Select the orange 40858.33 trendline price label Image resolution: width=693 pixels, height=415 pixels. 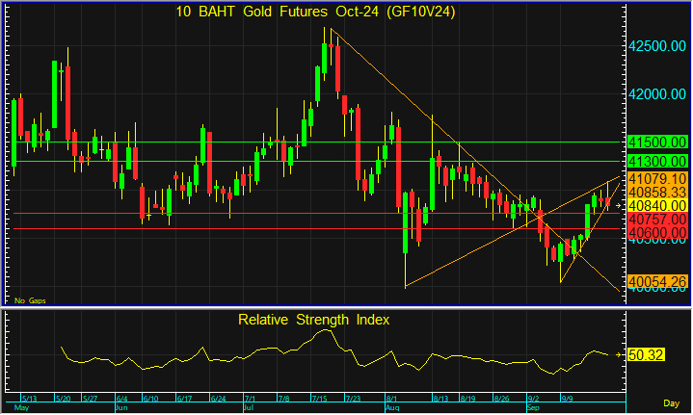click(656, 191)
